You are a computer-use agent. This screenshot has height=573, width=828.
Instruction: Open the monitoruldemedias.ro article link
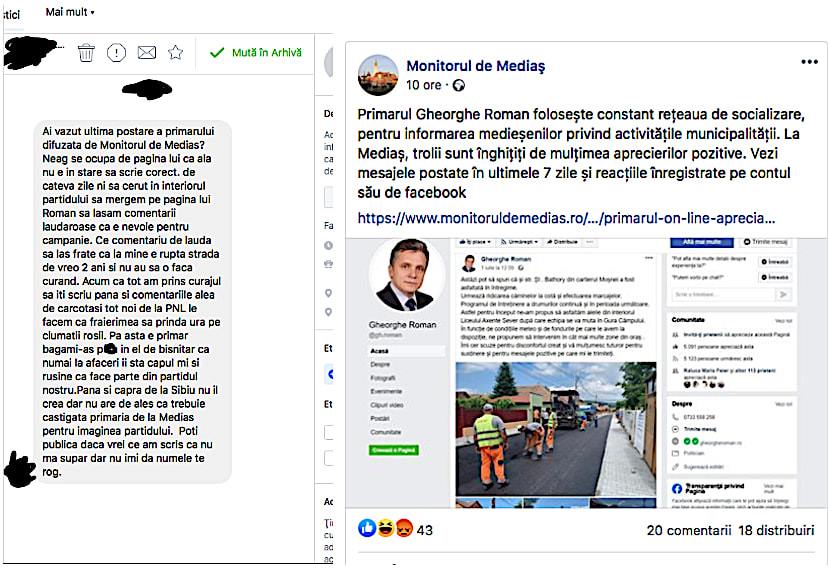click(x=566, y=218)
